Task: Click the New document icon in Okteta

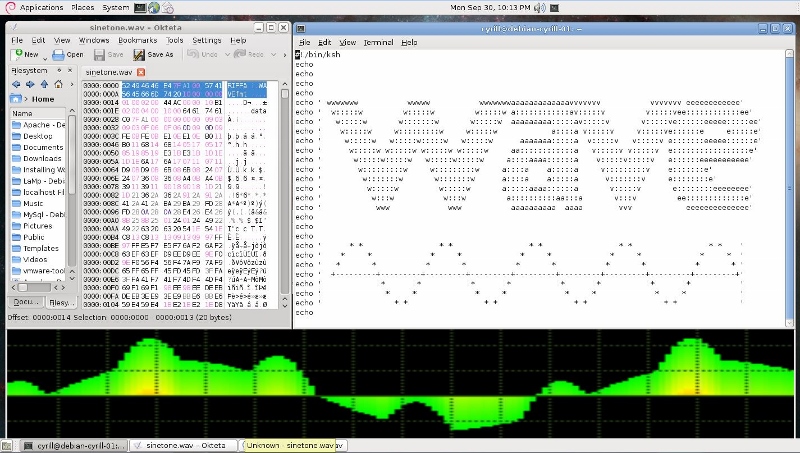Action: pos(17,54)
